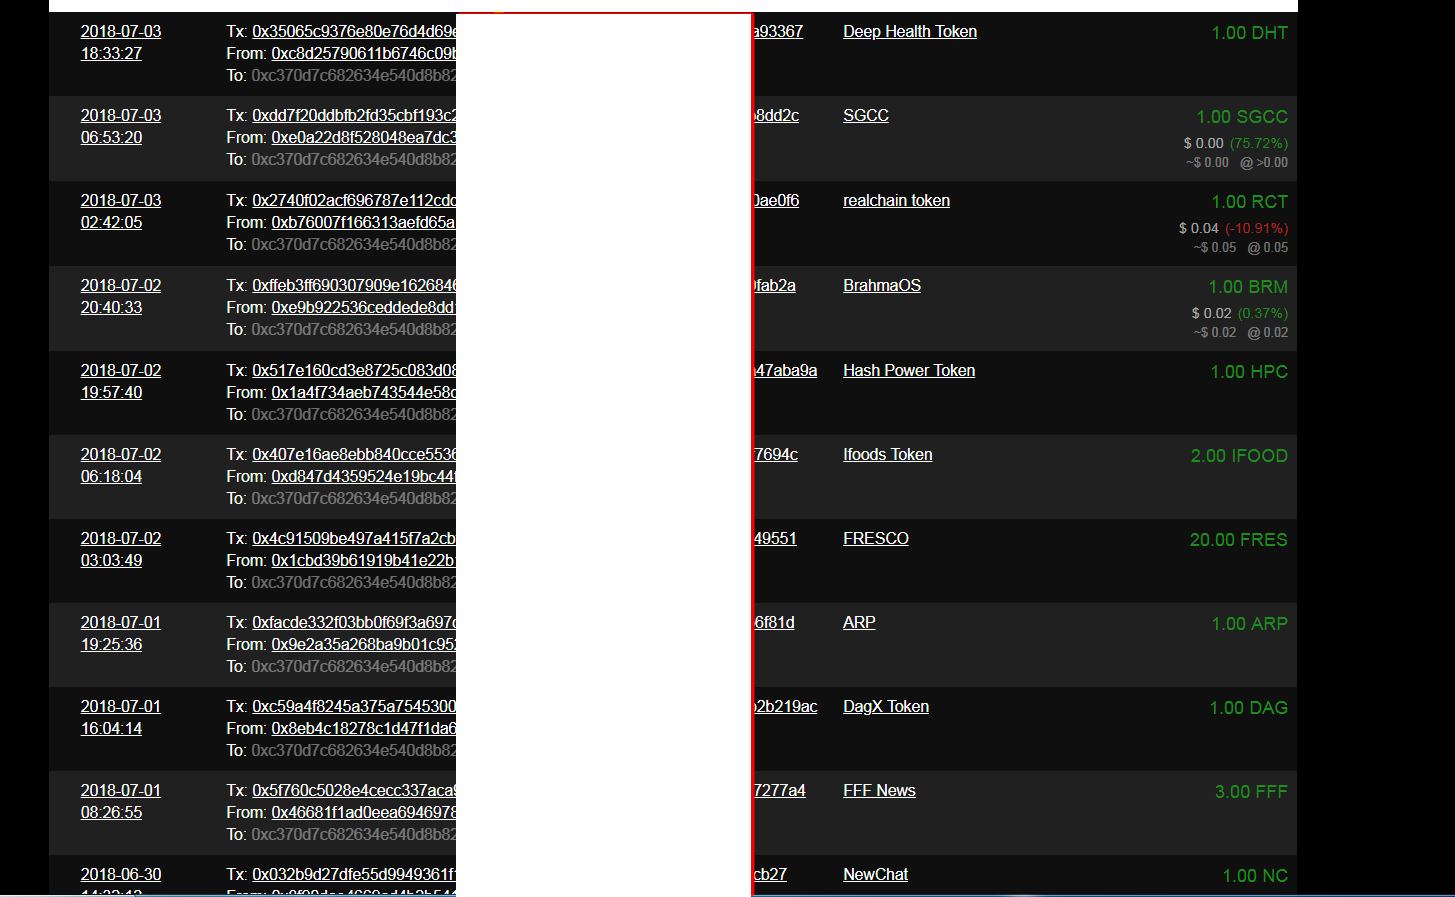Open the BrahmaOS token page
Viewport: 1455px width, 897px height.
click(x=882, y=286)
